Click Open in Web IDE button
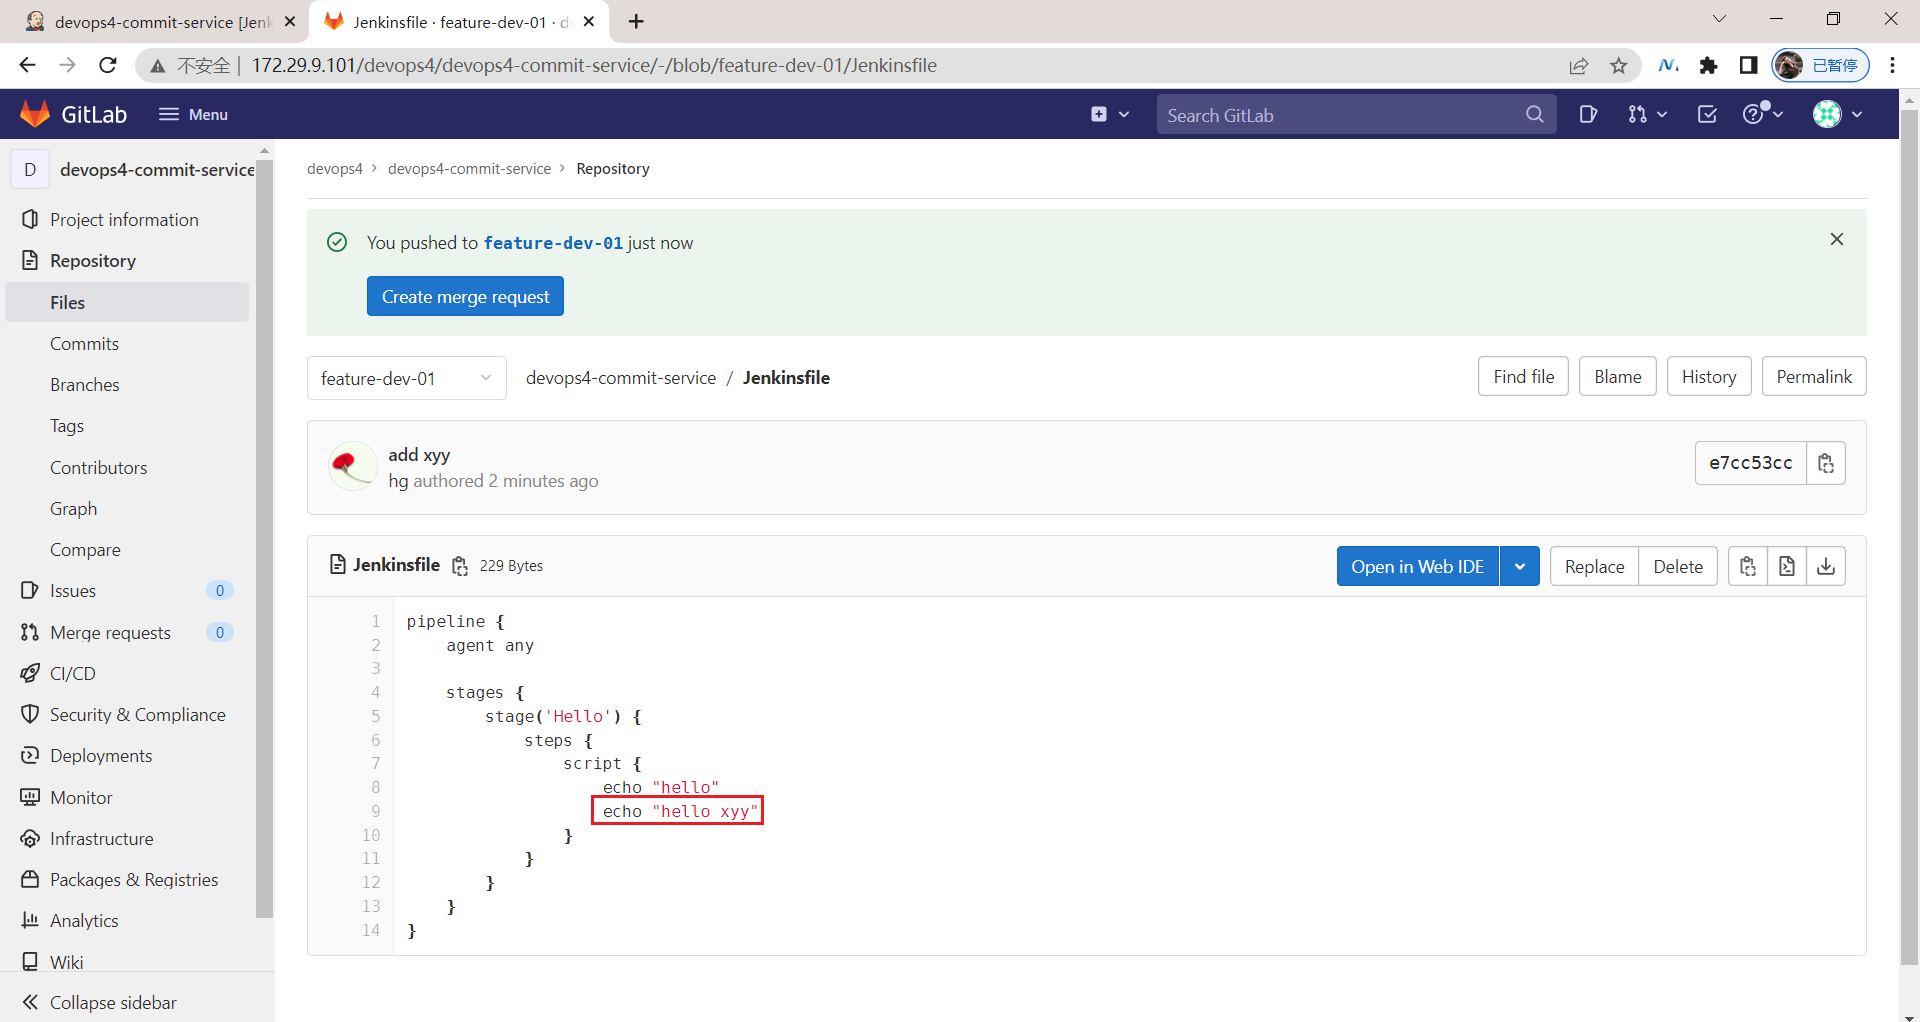The image size is (1920, 1022). coord(1417,566)
